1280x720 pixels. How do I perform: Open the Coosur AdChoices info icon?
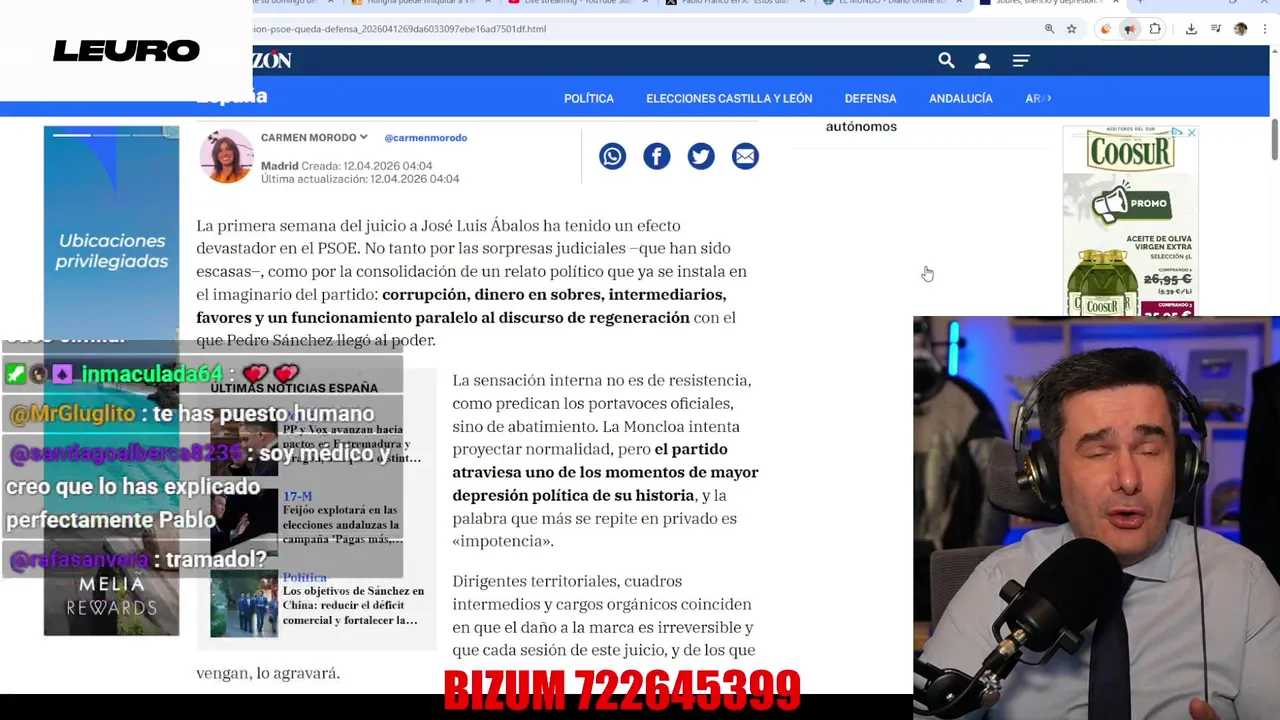(1178, 132)
